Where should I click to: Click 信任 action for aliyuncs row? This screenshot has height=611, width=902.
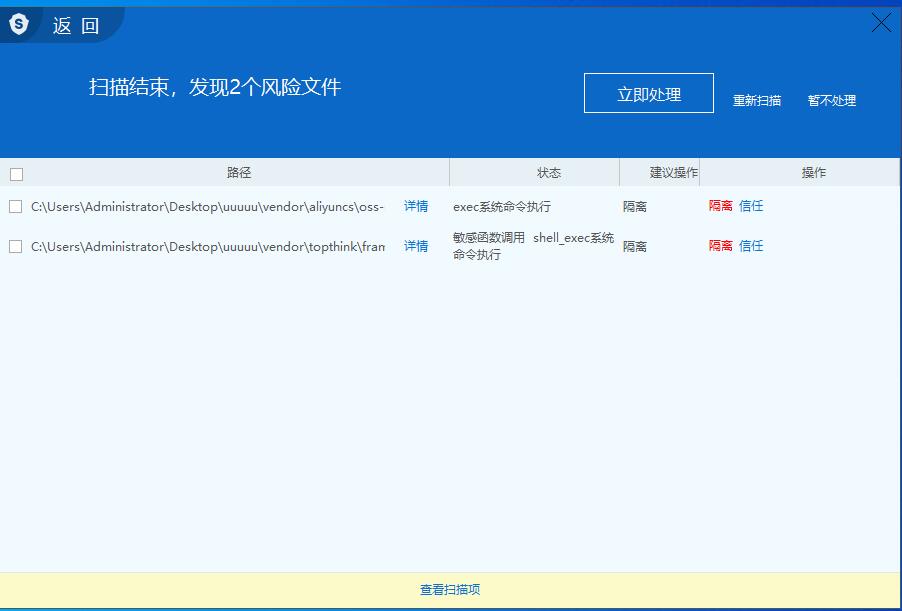(751, 206)
